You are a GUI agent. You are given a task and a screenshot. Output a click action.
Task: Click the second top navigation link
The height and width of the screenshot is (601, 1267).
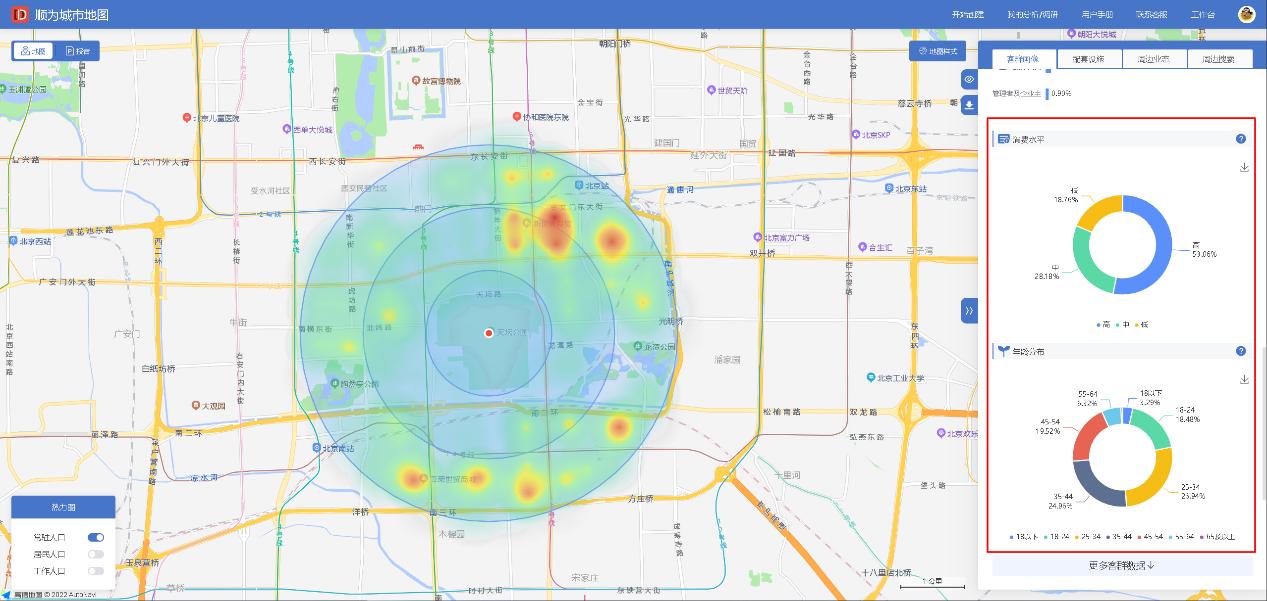[1032, 15]
